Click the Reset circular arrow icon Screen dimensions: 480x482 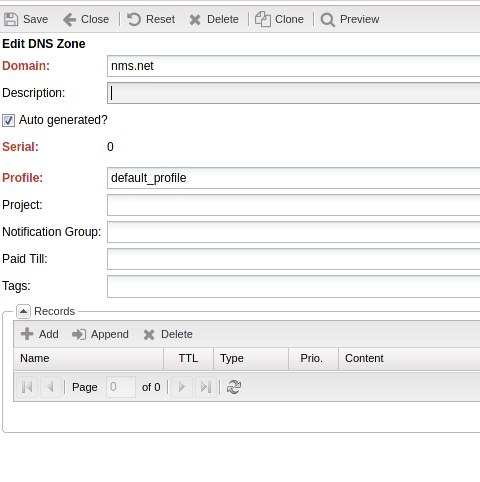[x=134, y=19]
